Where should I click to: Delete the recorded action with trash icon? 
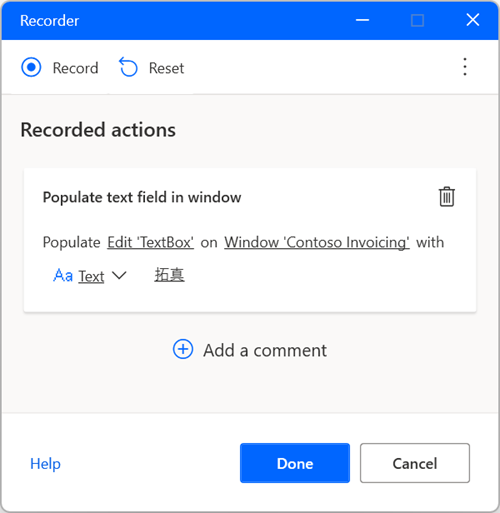tap(446, 197)
